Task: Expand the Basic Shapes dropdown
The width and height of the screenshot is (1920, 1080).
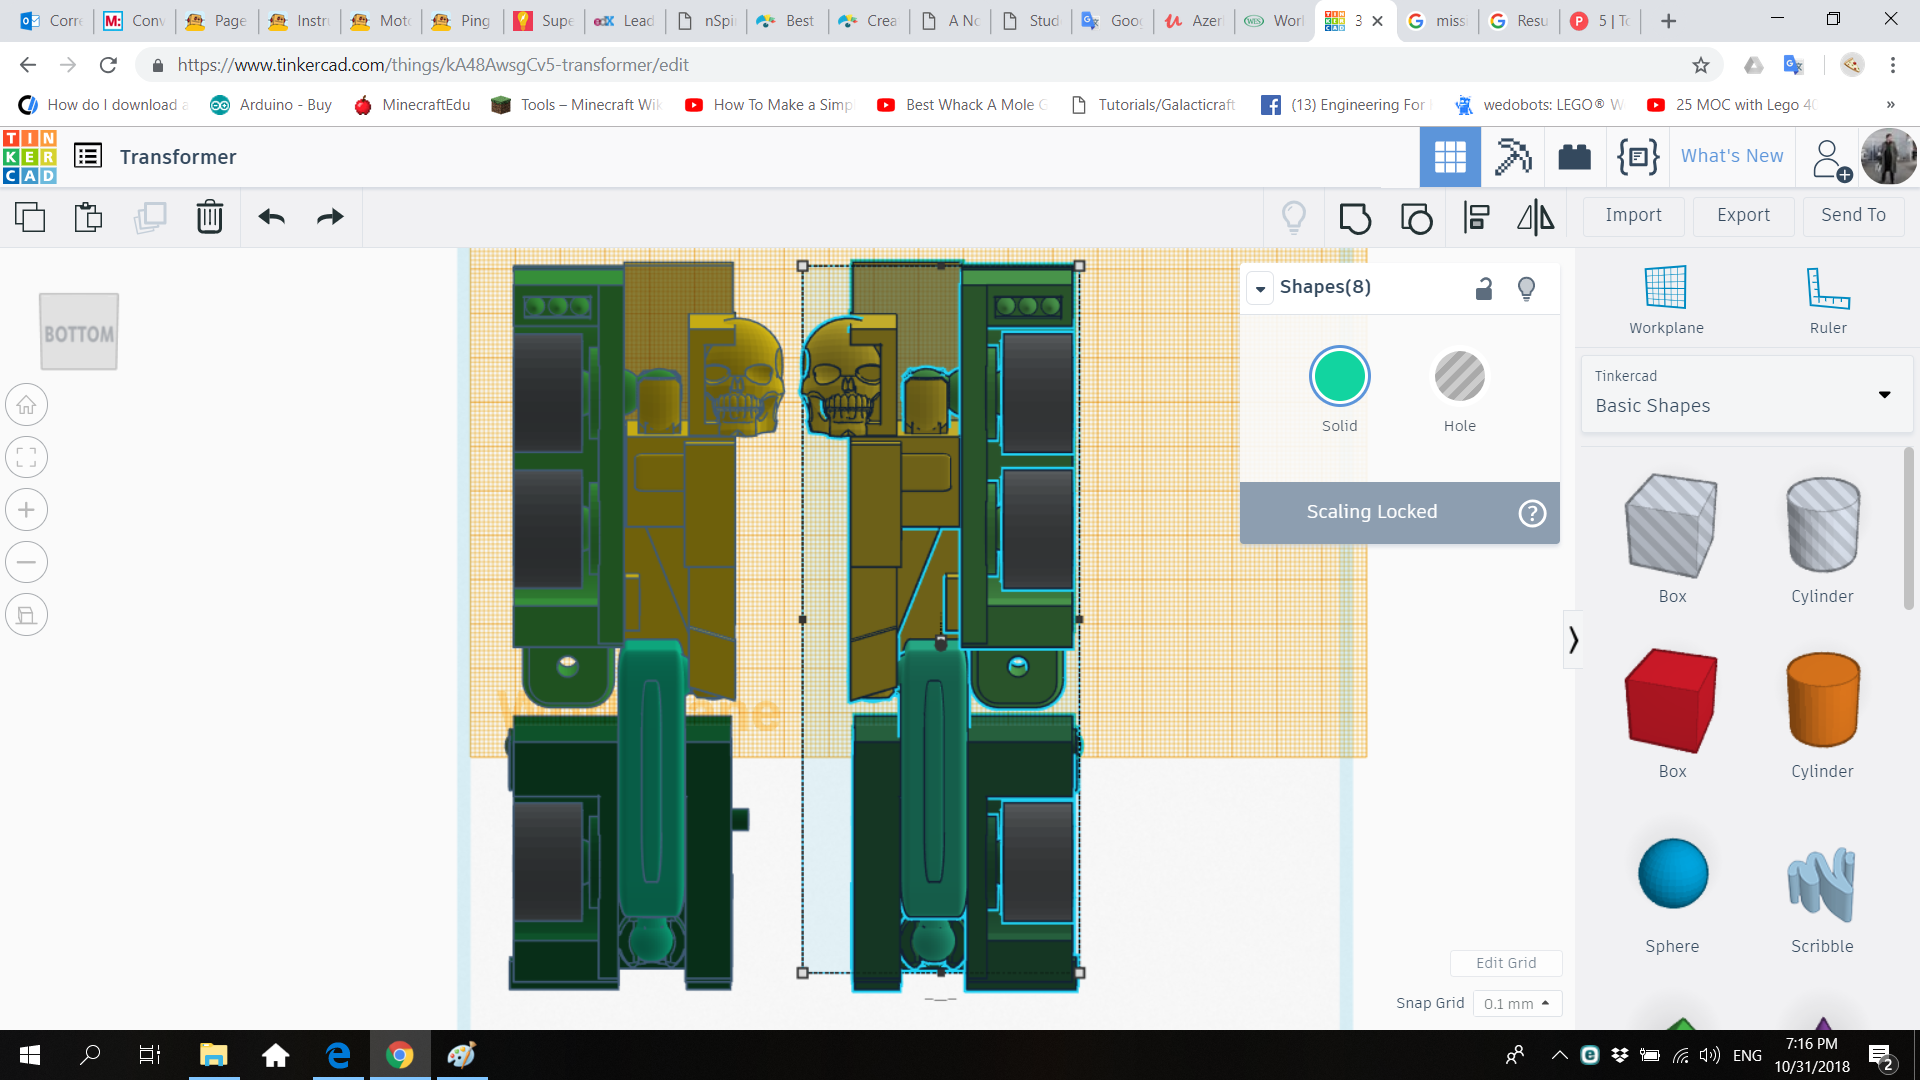Action: [x=1884, y=395]
